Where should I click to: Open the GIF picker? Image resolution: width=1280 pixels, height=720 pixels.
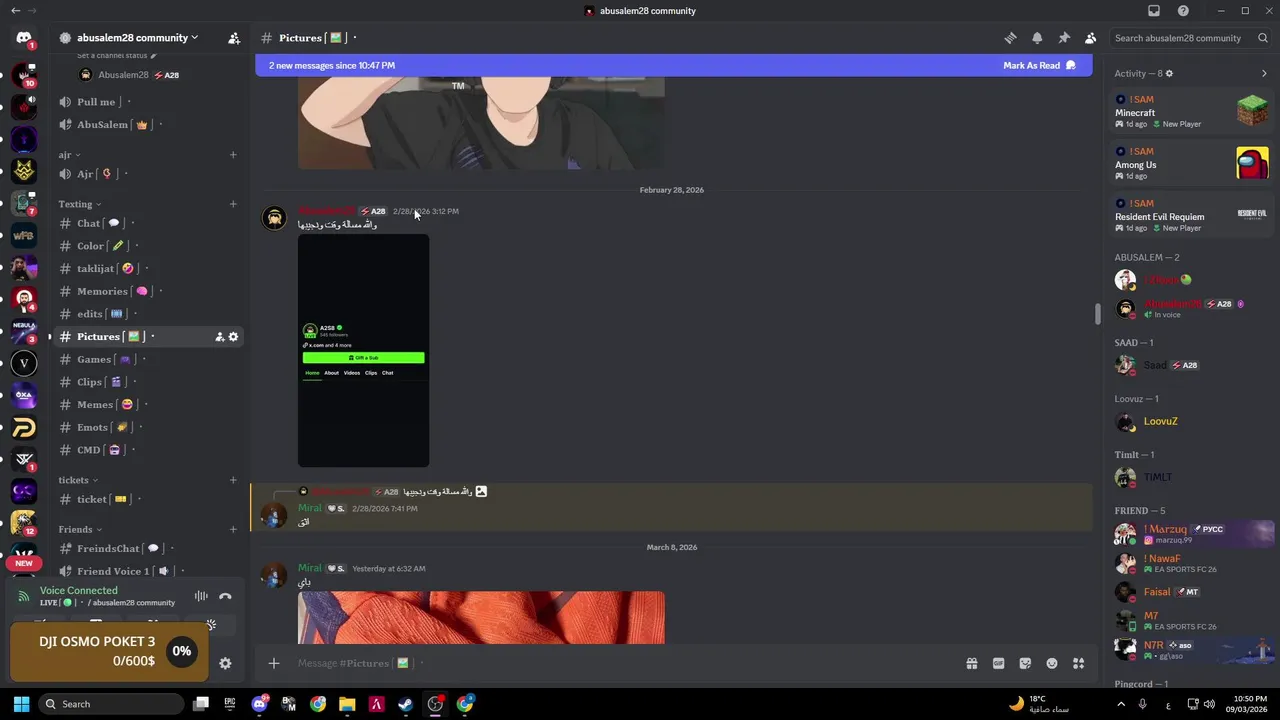click(998, 663)
